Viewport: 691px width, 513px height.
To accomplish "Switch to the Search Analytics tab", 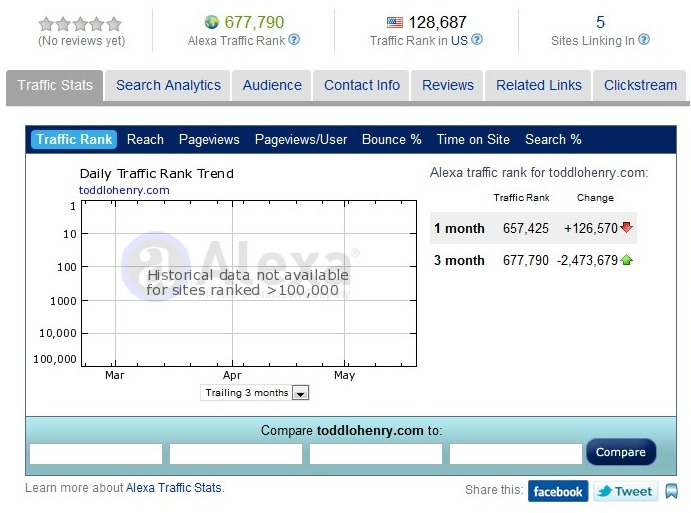I will (x=168, y=85).
